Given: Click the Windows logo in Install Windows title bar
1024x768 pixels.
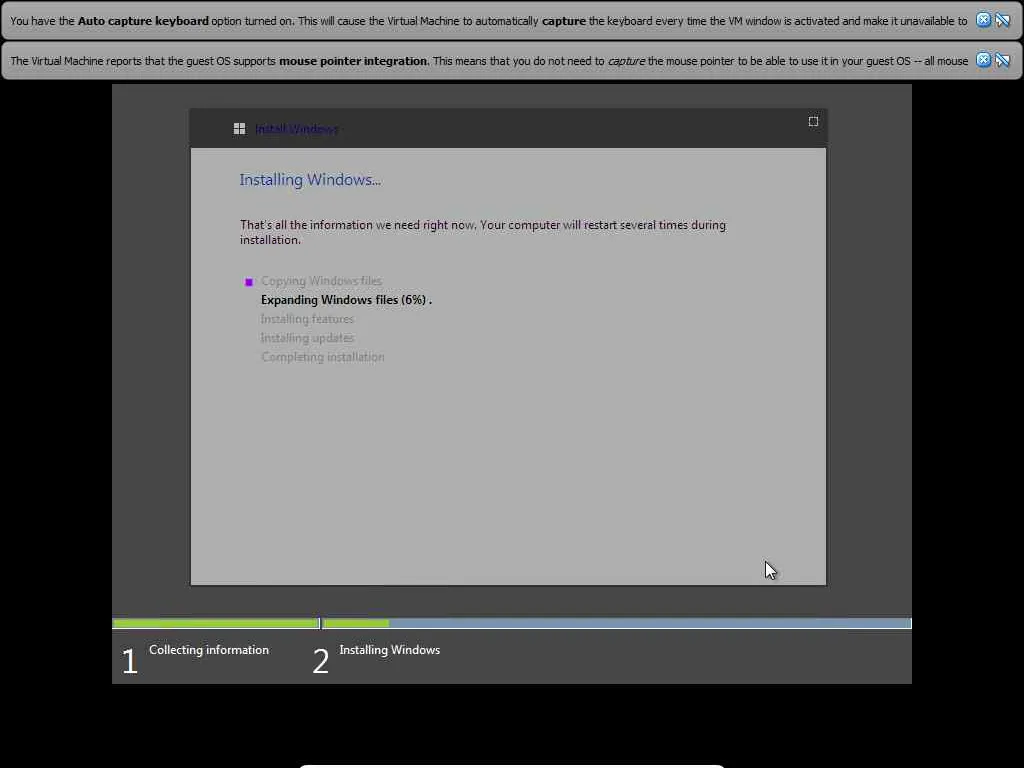Looking at the screenshot, I should coord(240,129).
